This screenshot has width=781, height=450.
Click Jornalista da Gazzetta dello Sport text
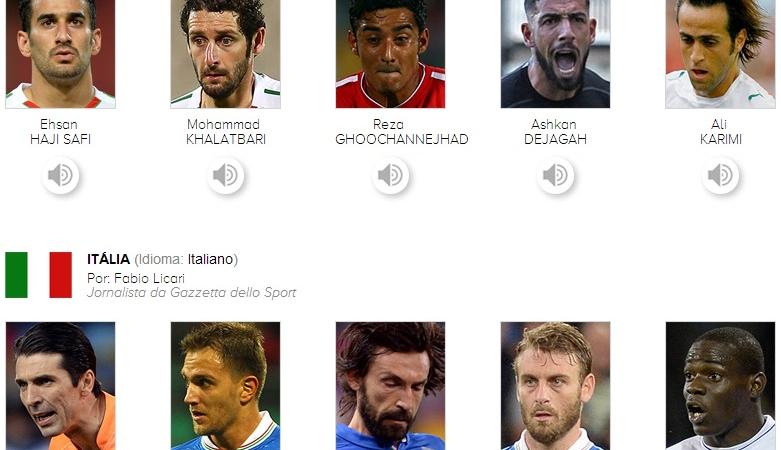coord(191,293)
